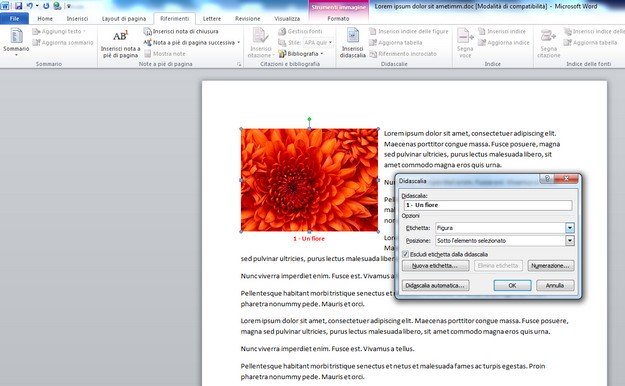The width and height of the screenshot is (625, 386).
Task: Click the disabled Elimina etichetta button
Action: [x=498, y=266]
